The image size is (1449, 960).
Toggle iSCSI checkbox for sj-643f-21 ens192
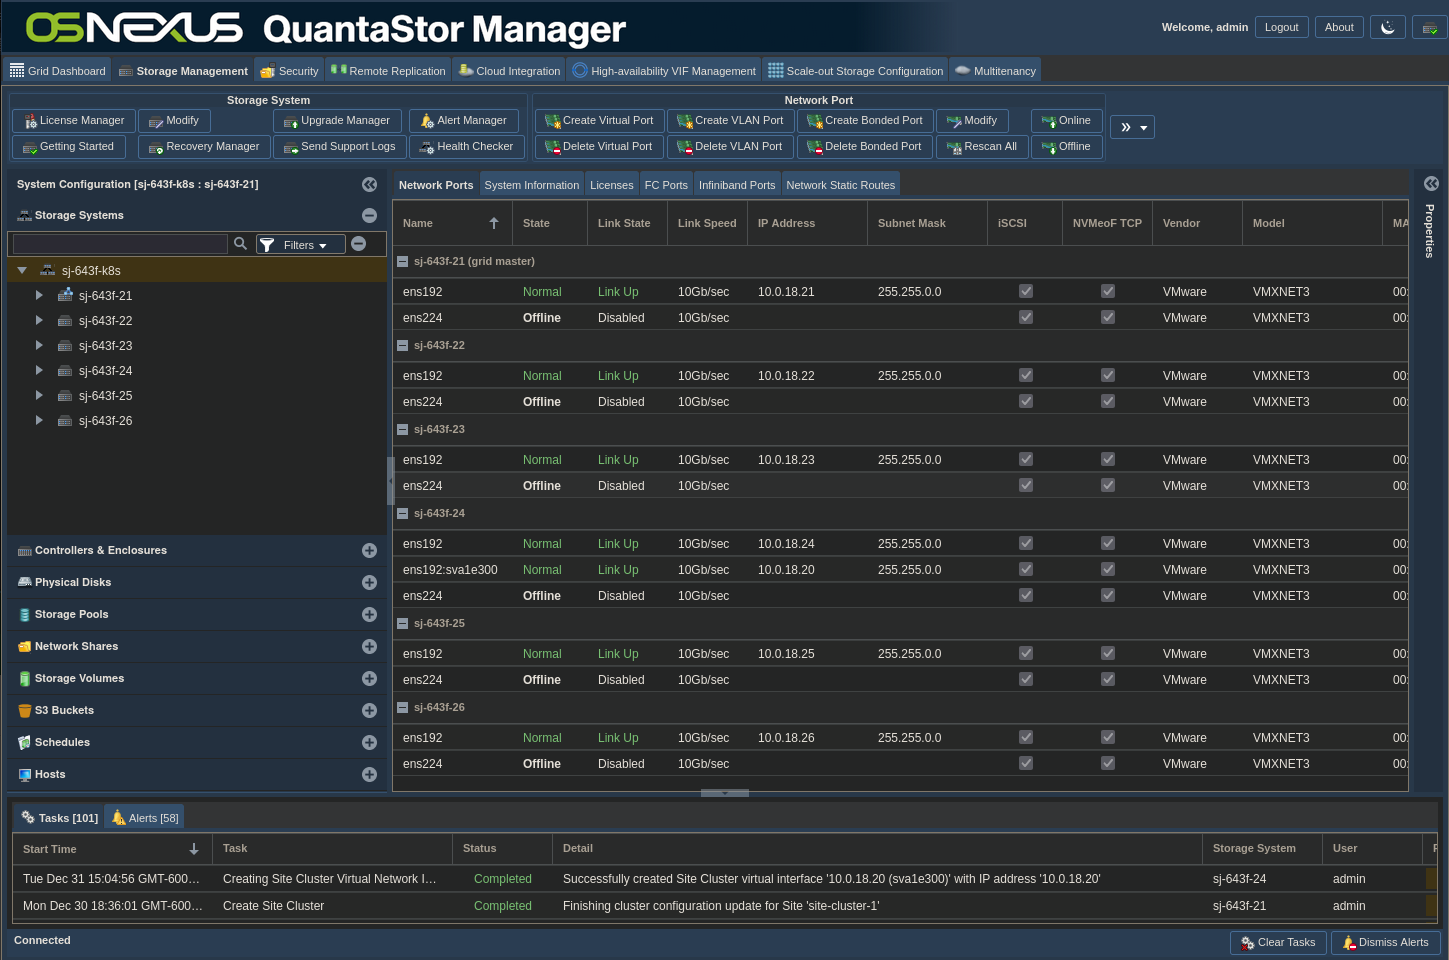1025,291
